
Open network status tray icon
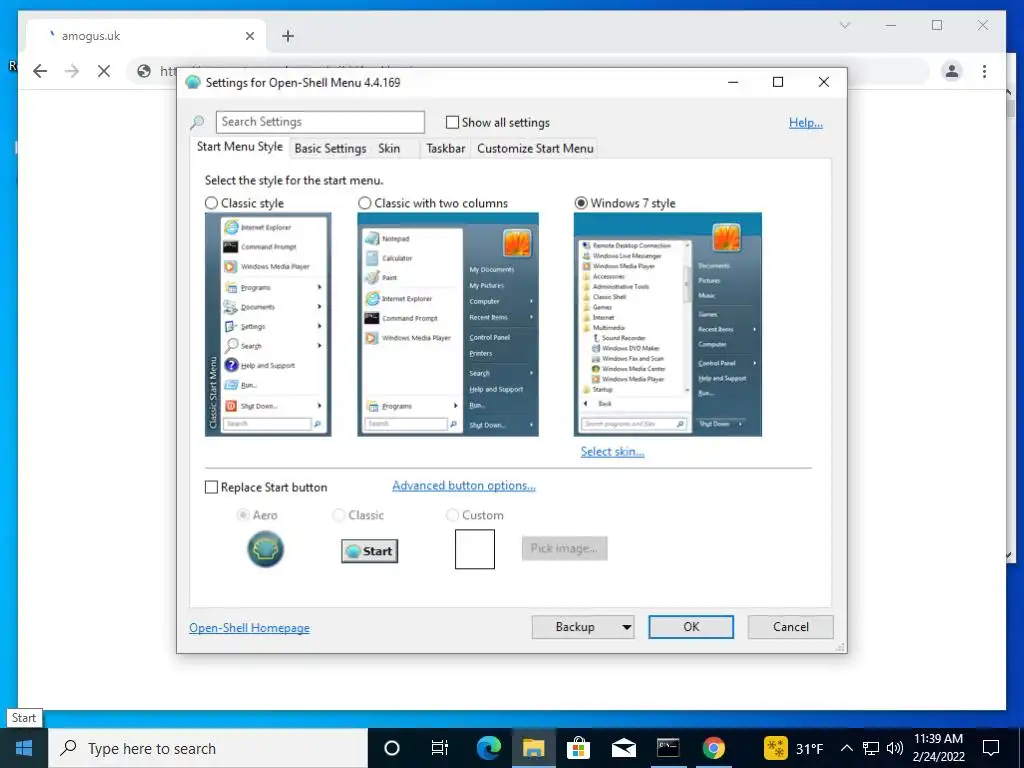pyautogui.click(x=871, y=748)
